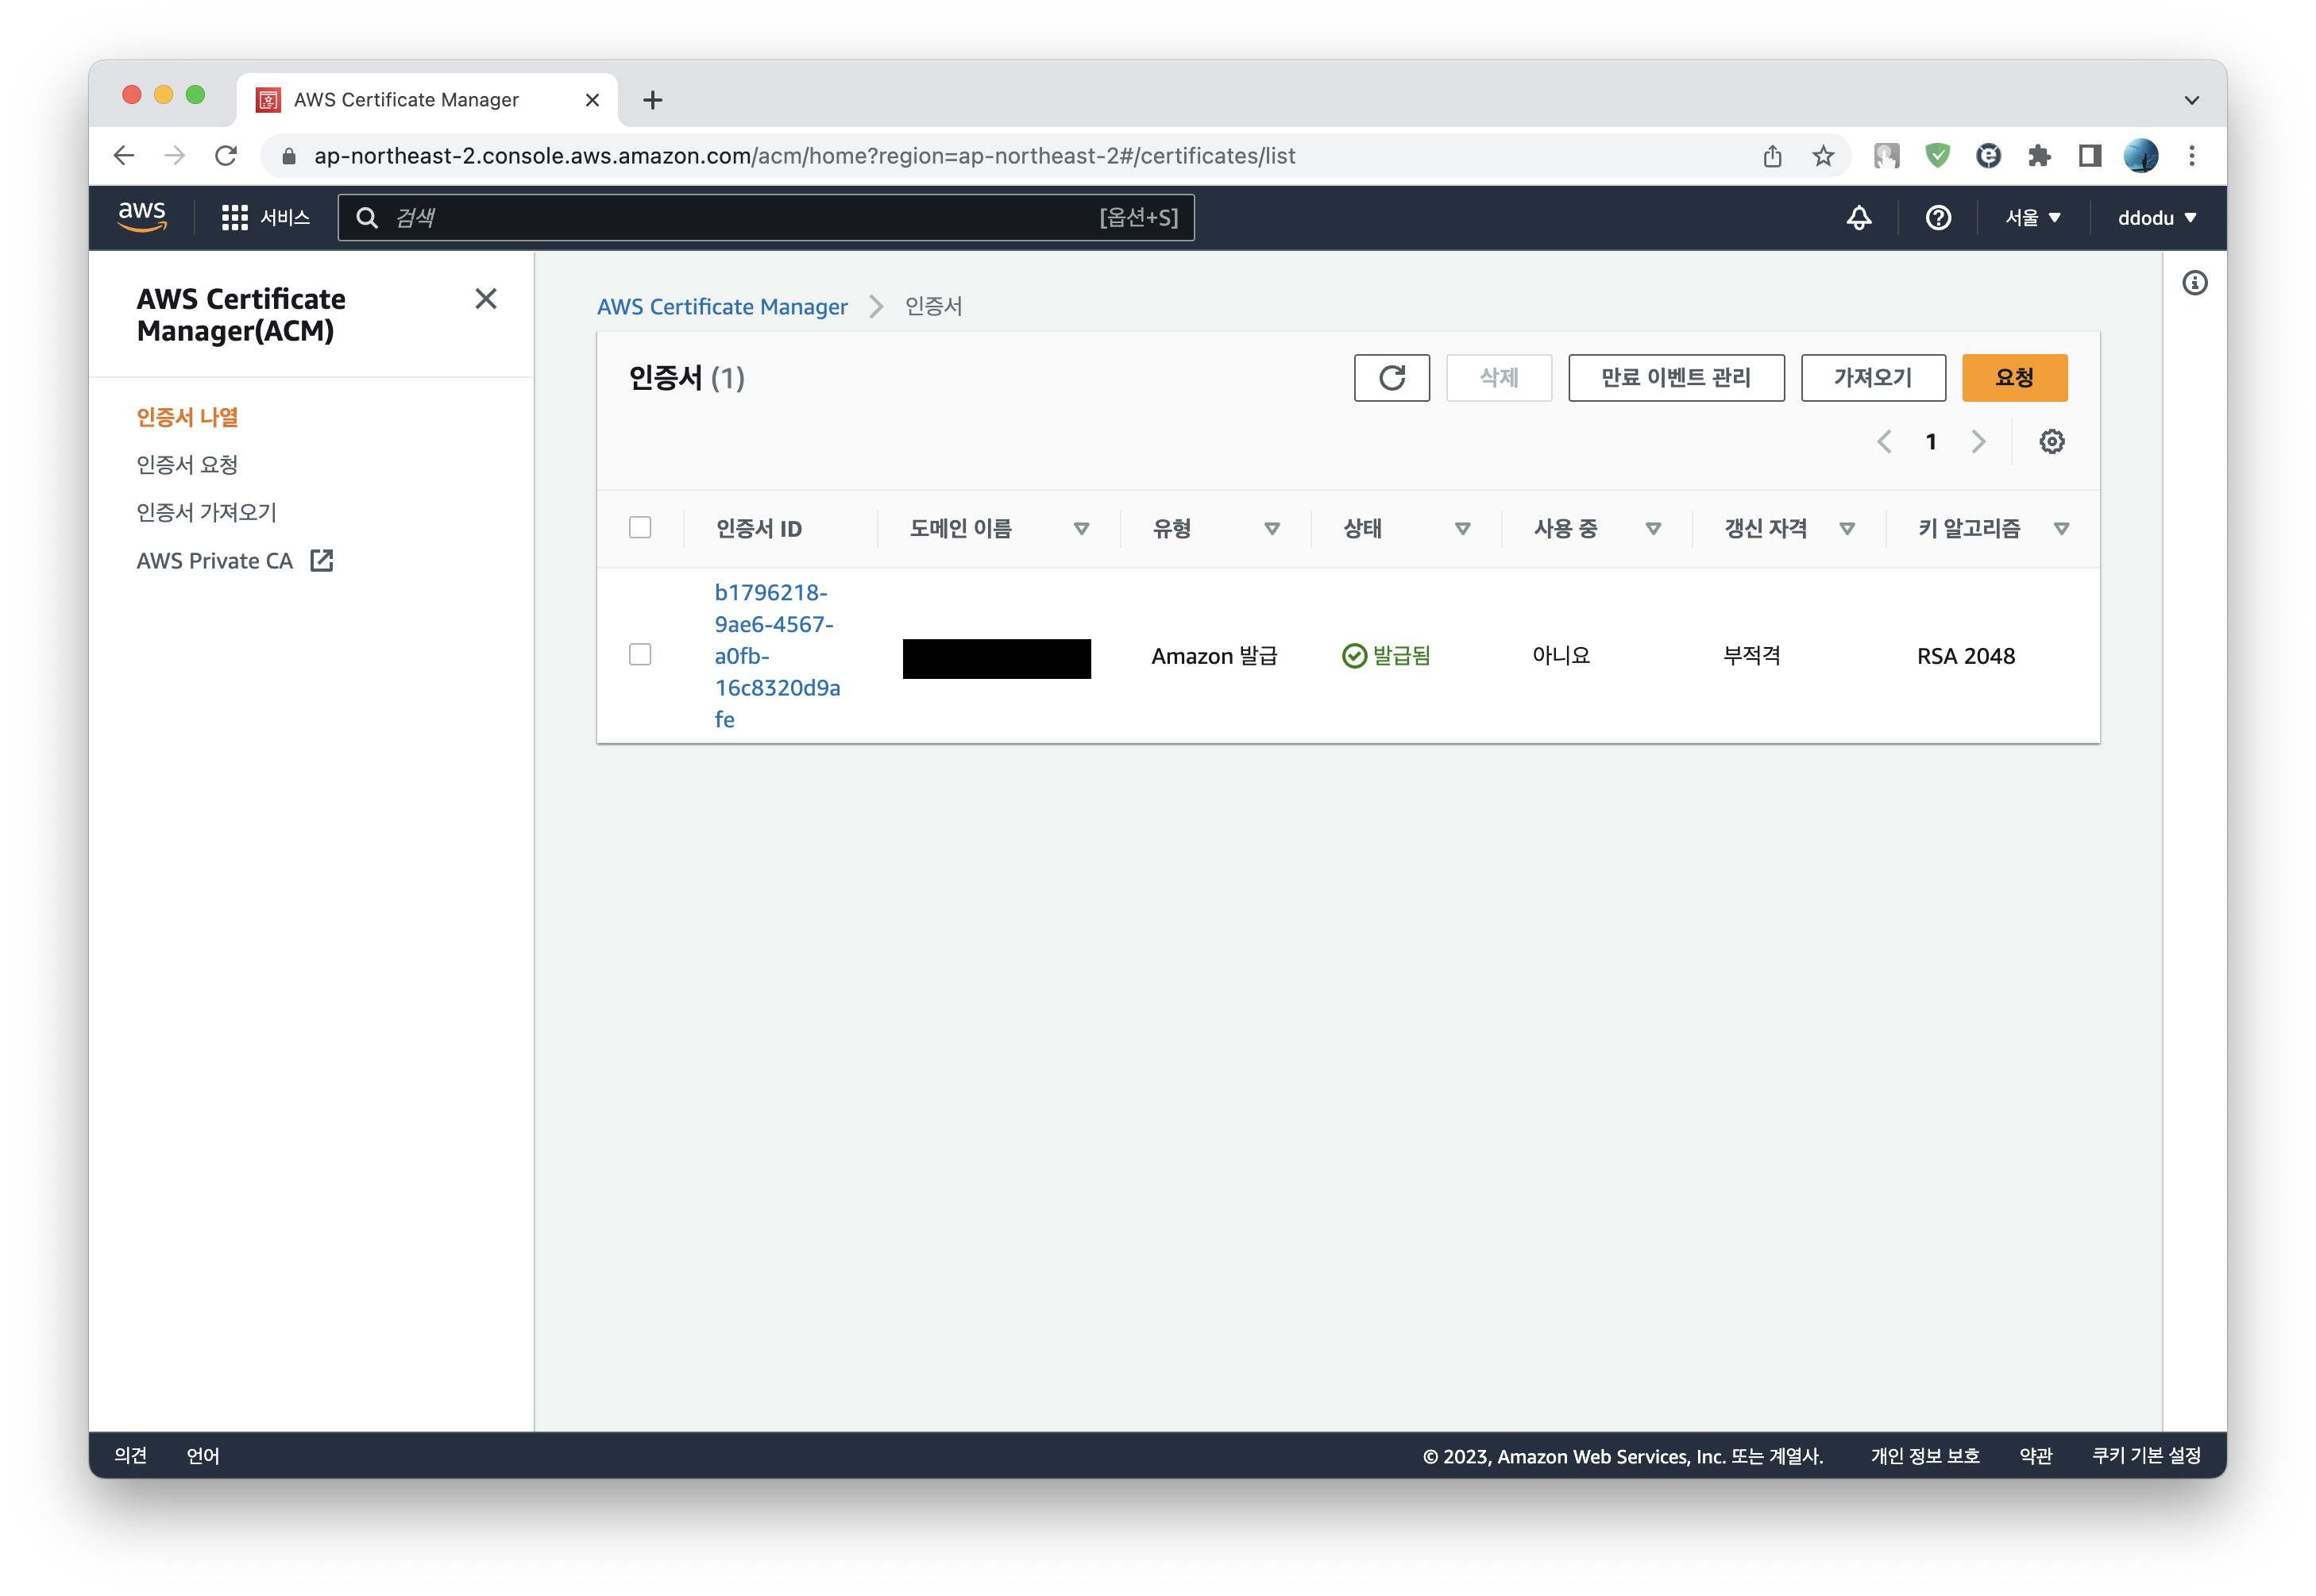Click the notifications bell icon
Image resolution: width=2316 pixels, height=1596 pixels.
[x=1858, y=218]
